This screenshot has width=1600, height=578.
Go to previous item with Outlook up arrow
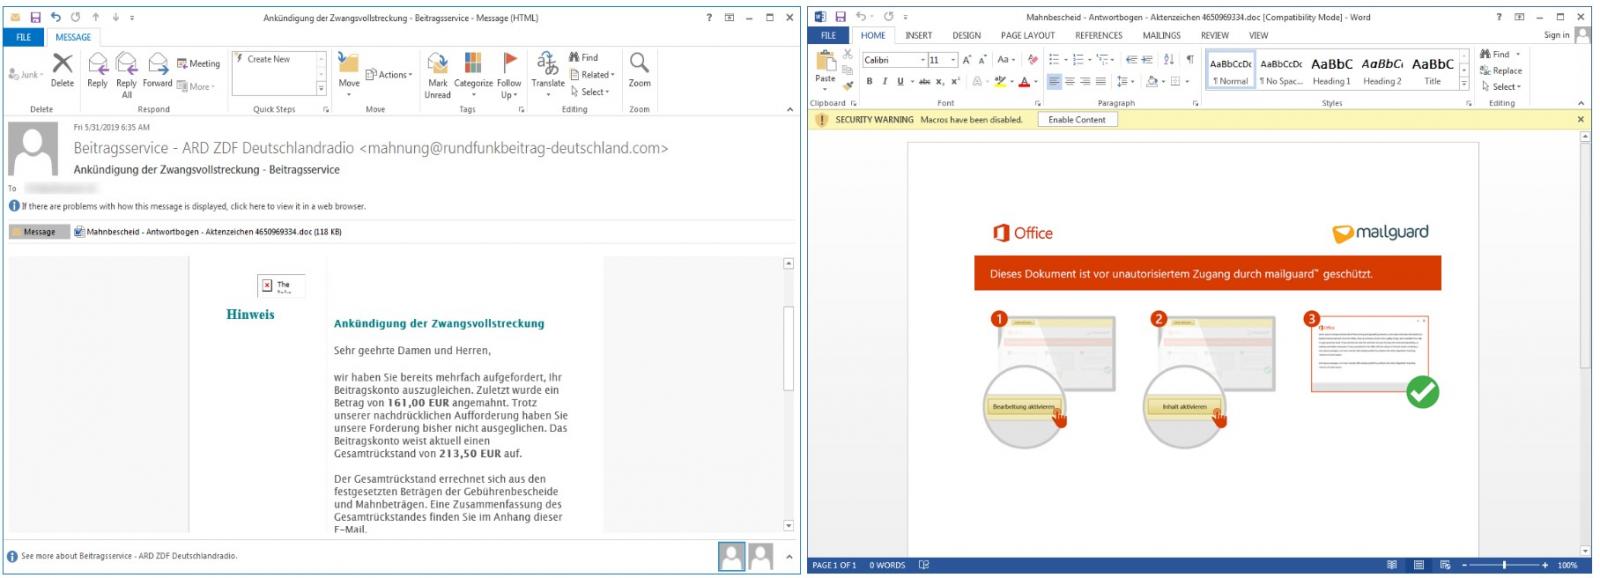(x=96, y=17)
